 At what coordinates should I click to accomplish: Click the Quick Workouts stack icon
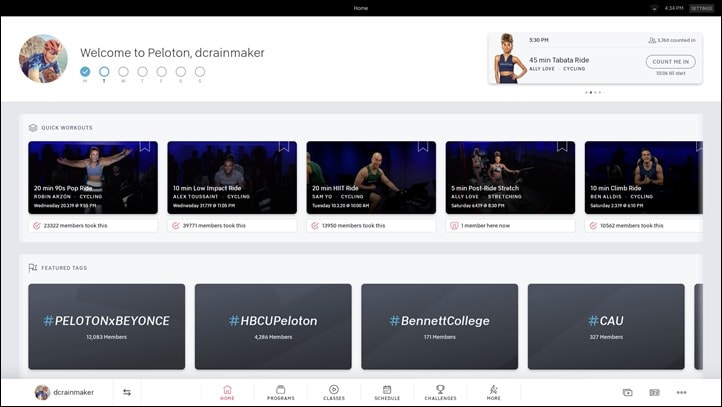(x=33, y=128)
